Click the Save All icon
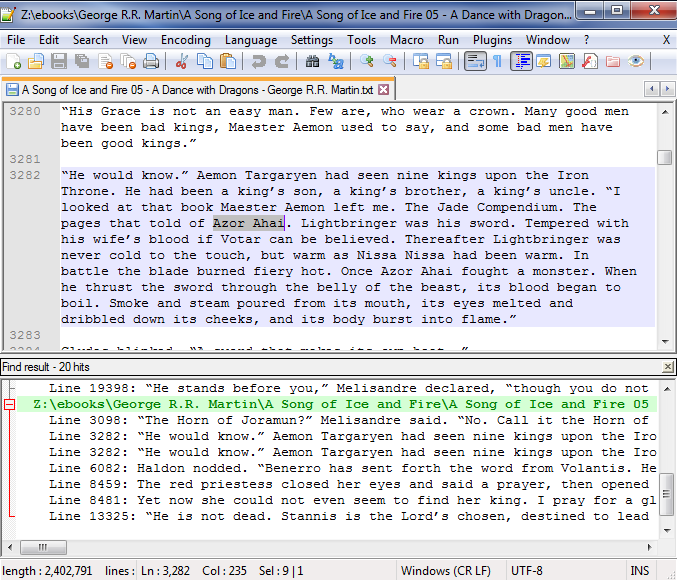Viewport: 677px width, 581px height. (x=82, y=61)
